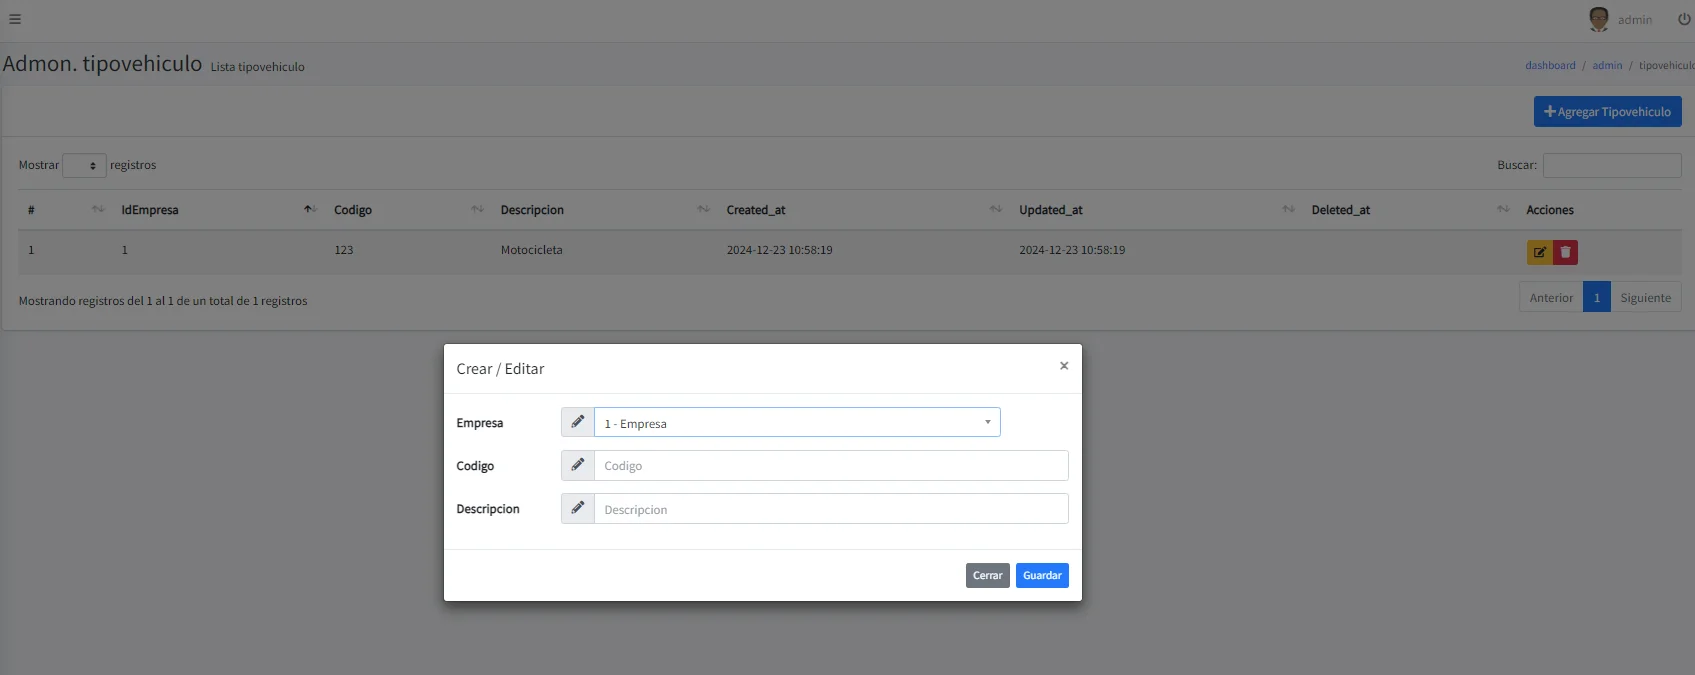1695x675 pixels.
Task: Click the Agregar Tipovehiculo button
Action: [1607, 112]
